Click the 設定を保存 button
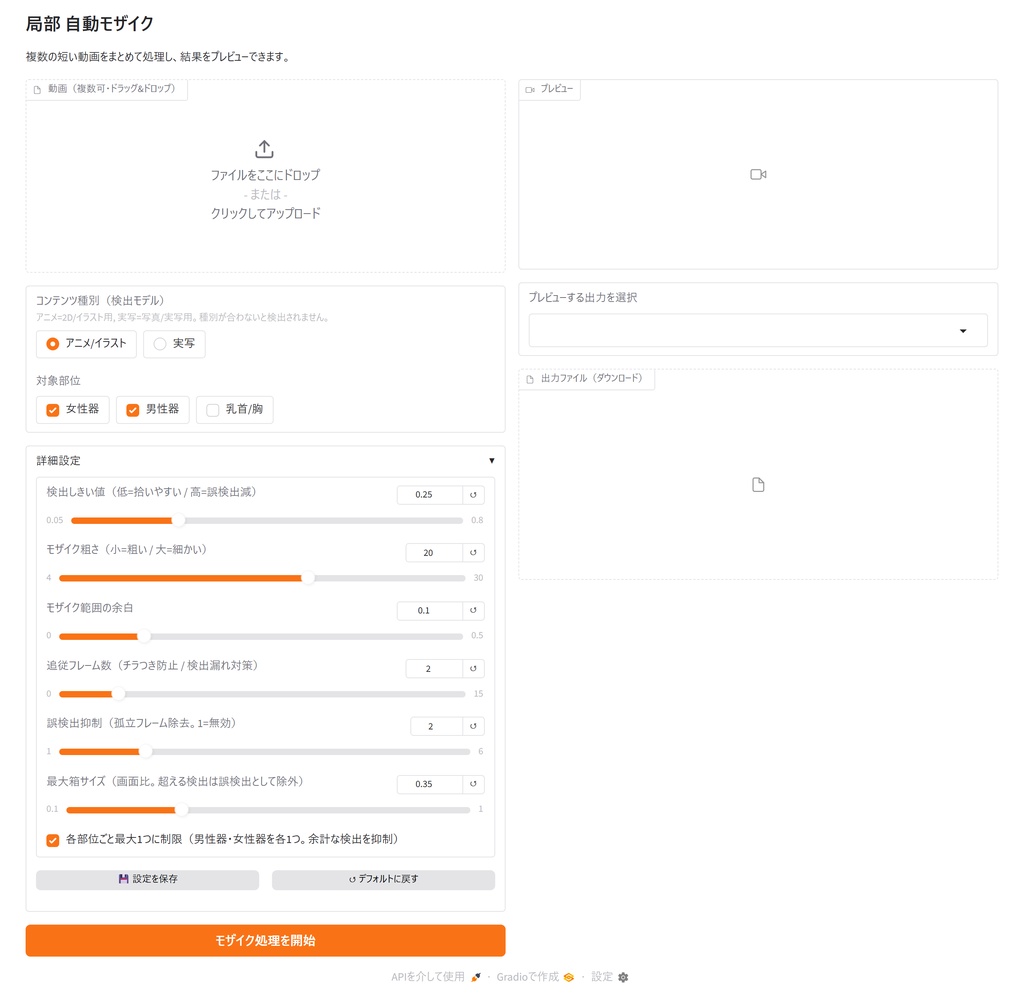The image size is (1024, 999). 148,879
